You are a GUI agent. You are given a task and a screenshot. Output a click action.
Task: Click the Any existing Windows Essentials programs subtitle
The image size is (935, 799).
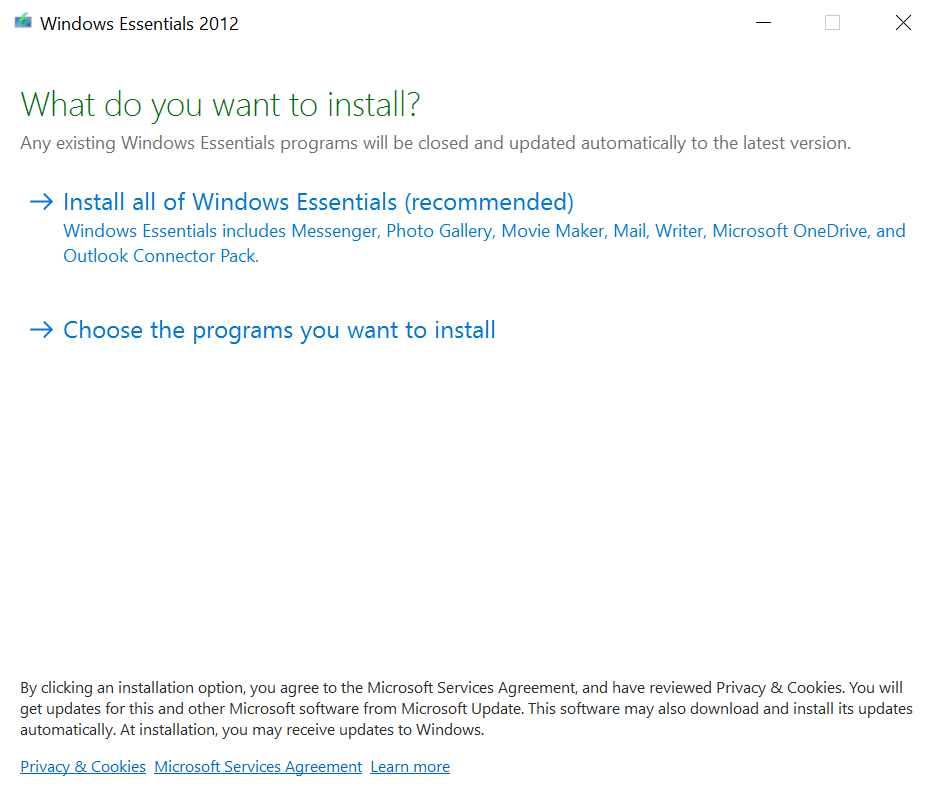435,143
